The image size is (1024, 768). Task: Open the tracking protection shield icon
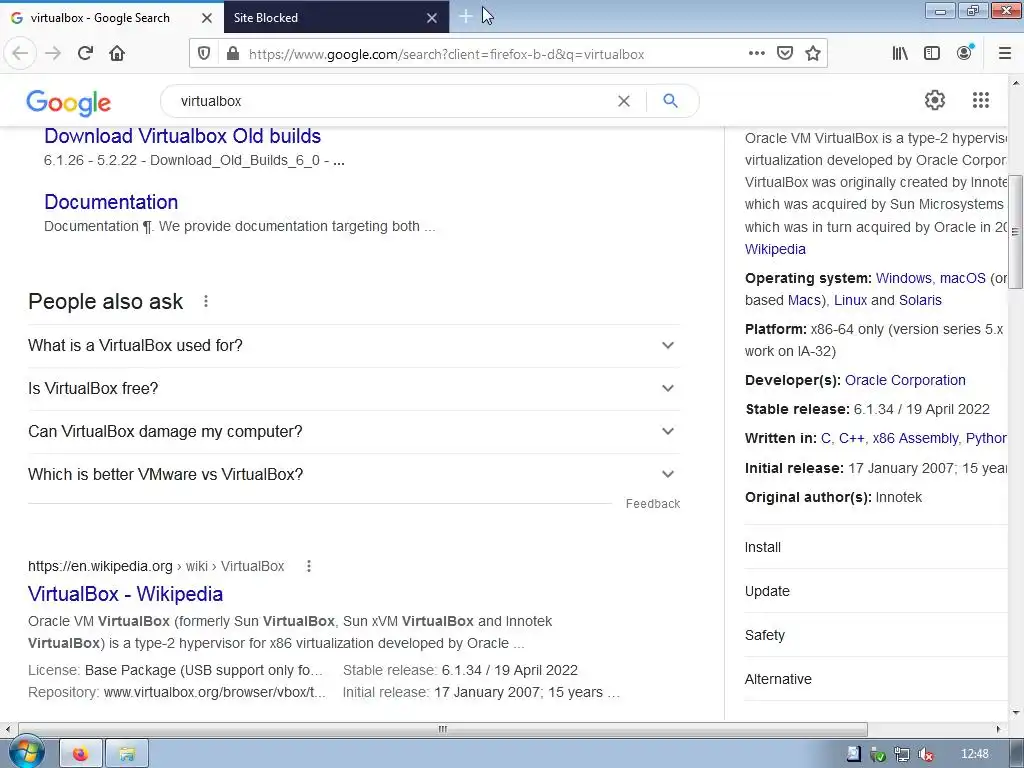[204, 54]
